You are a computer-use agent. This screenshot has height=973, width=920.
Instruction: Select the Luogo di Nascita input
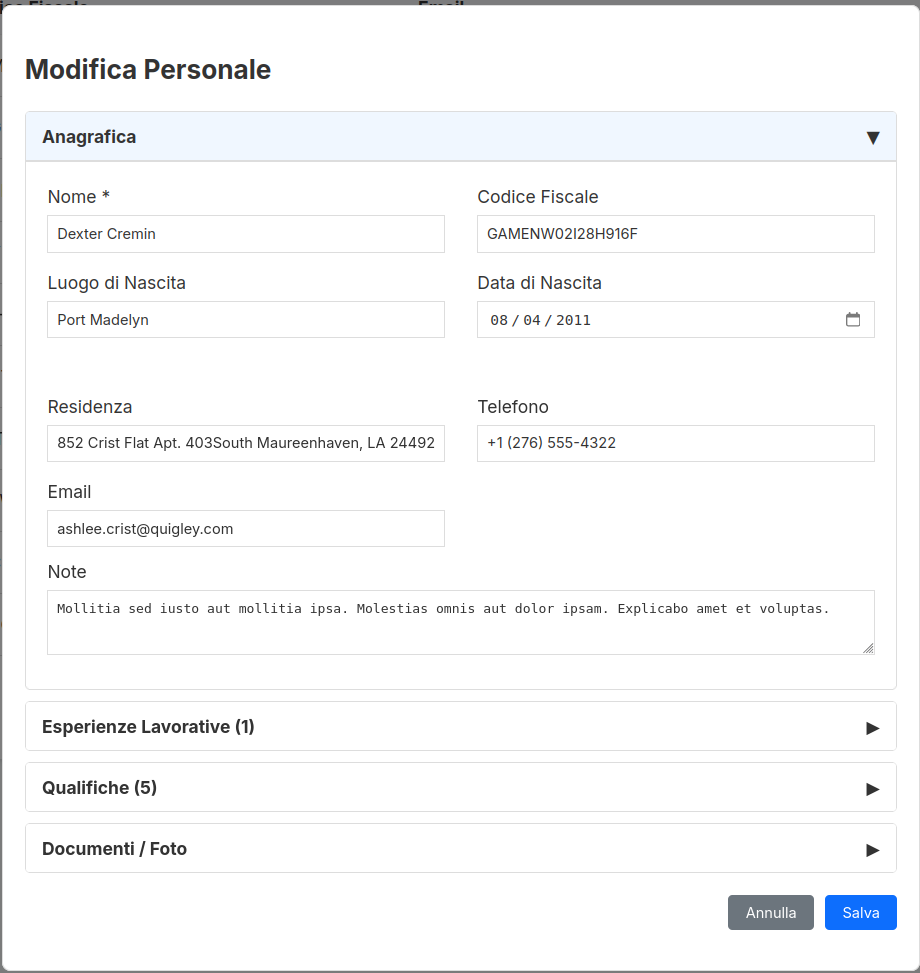point(245,320)
